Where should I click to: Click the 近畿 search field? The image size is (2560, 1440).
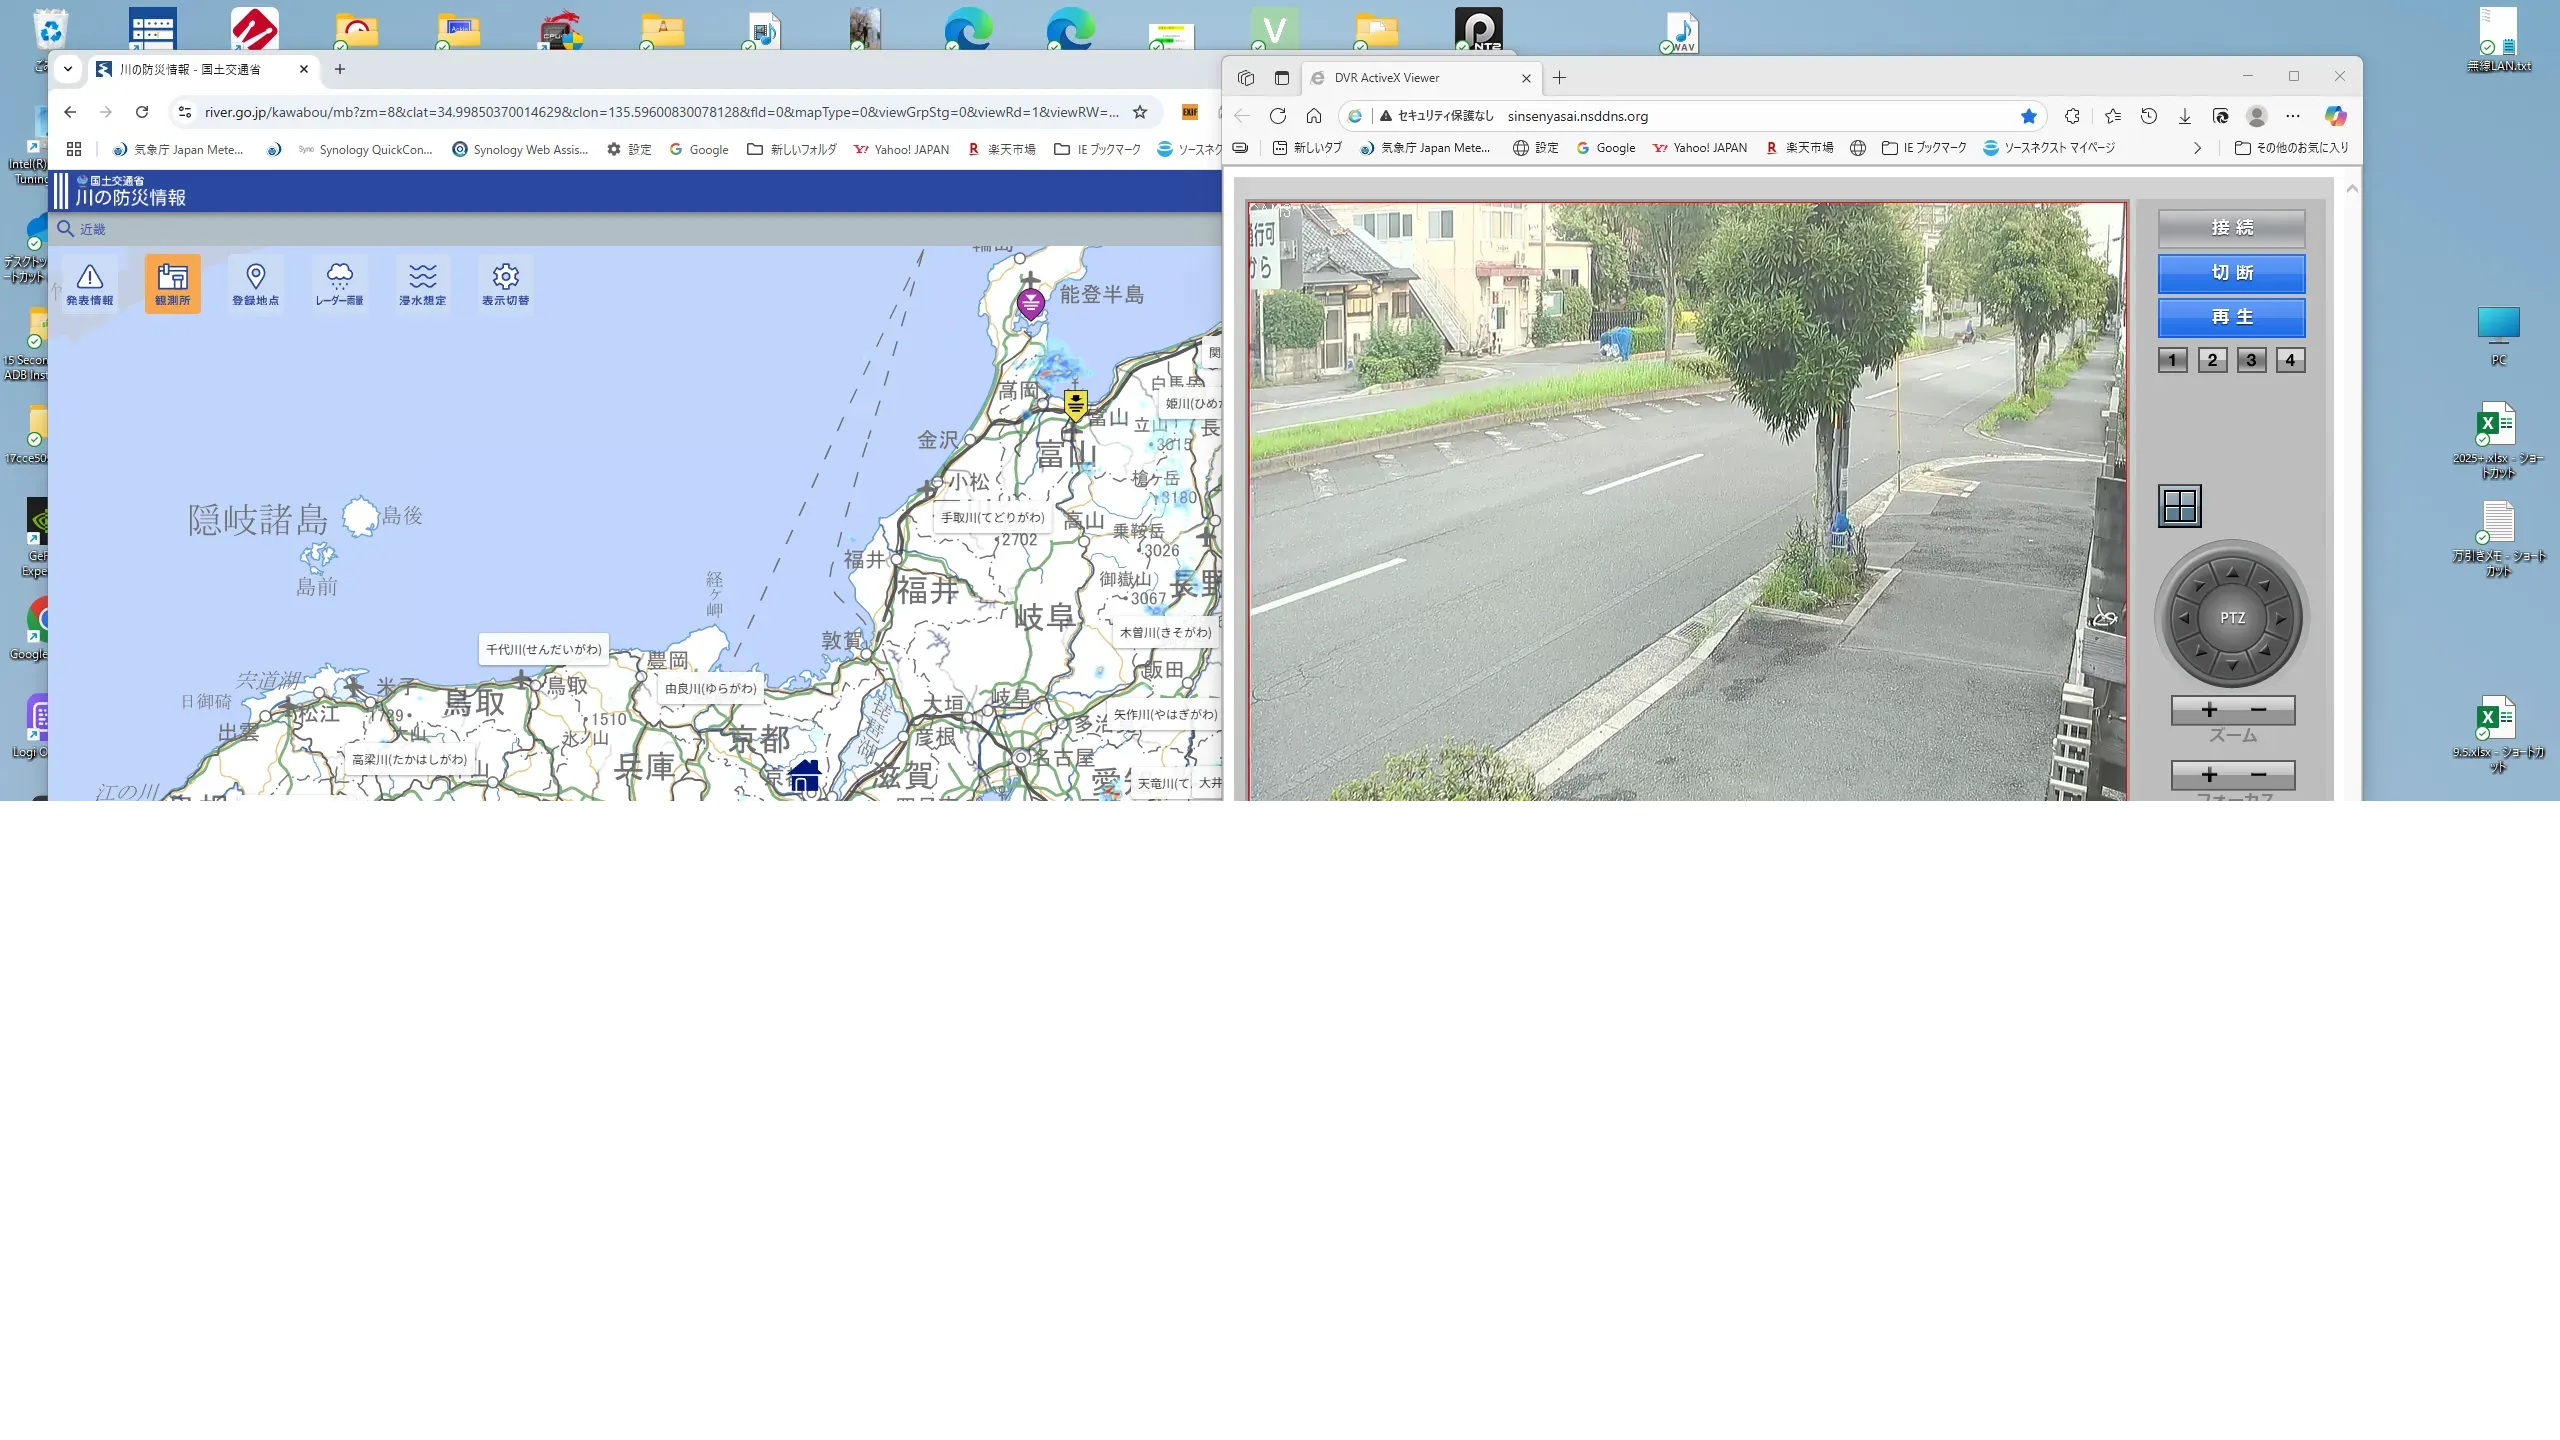pos(93,229)
